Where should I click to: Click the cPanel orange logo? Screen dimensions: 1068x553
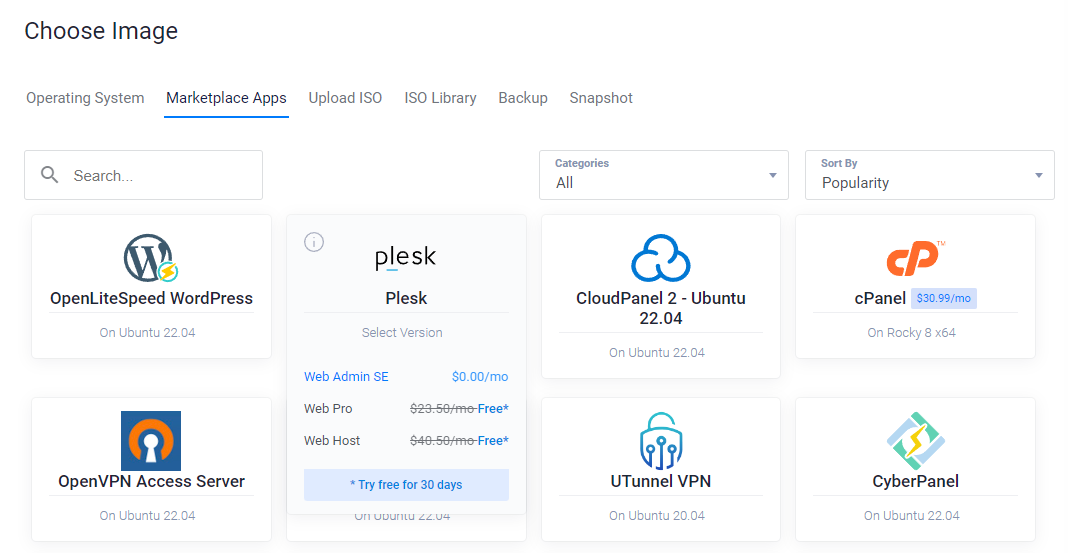[x=915, y=258]
